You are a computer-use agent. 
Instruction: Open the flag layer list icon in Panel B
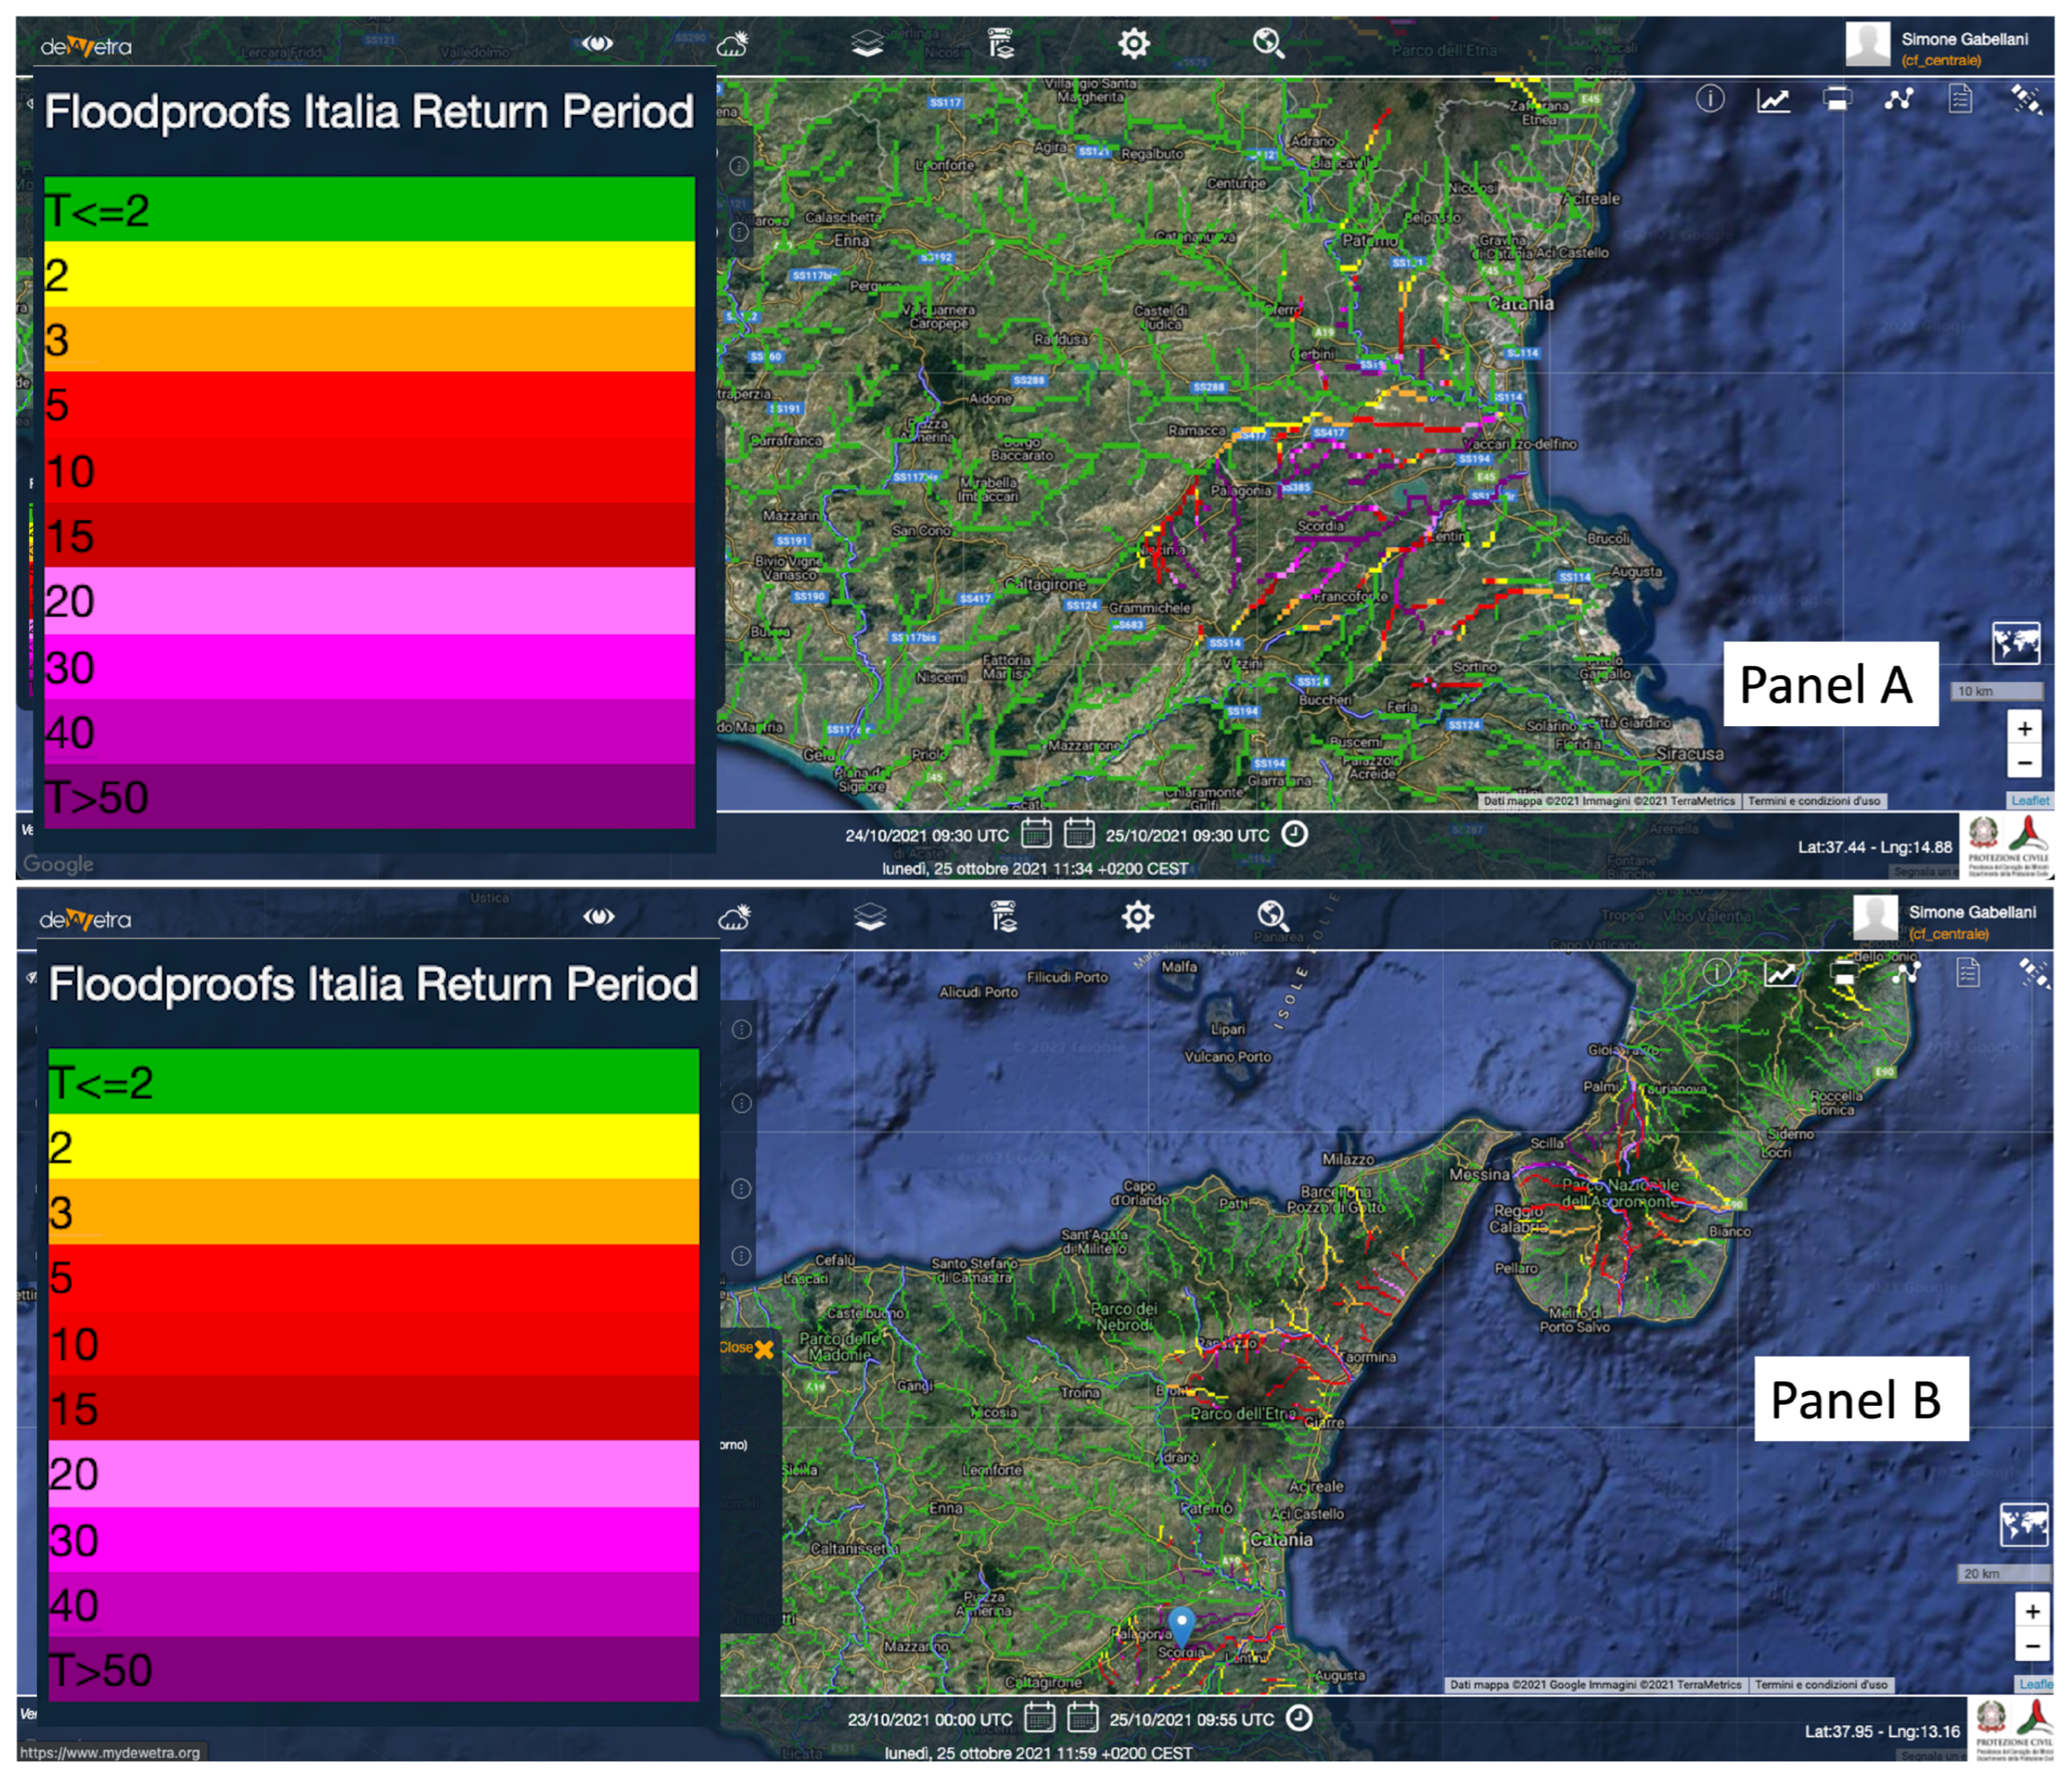(x=1003, y=916)
